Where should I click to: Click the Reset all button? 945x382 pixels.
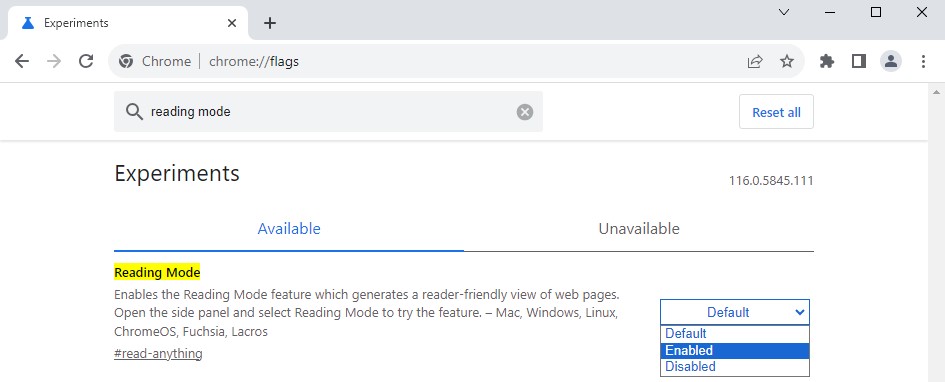776,112
